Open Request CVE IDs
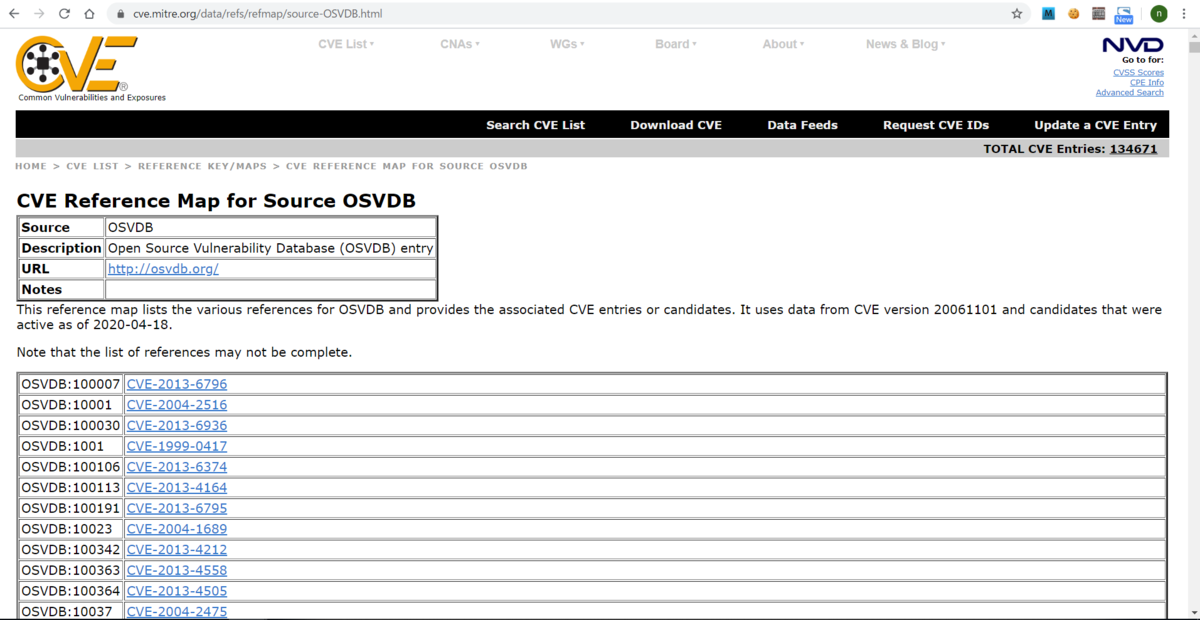The image size is (1200, 620). [x=936, y=125]
